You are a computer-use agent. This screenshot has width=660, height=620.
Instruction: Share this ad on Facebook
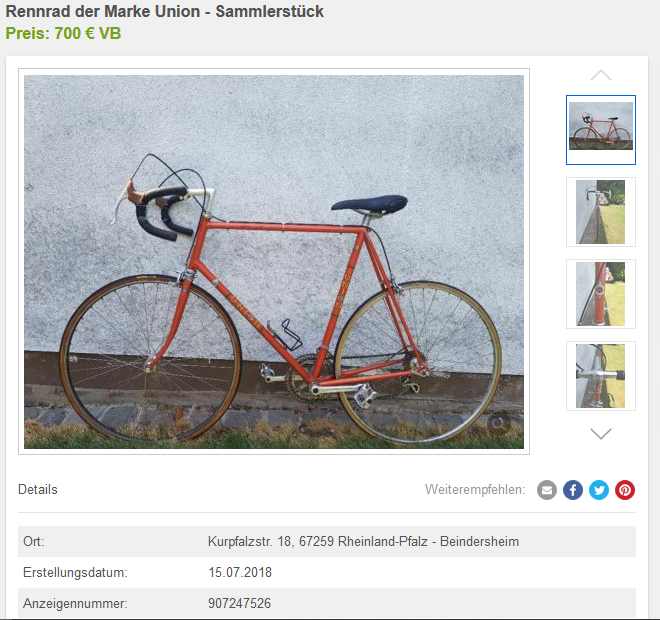point(573,490)
